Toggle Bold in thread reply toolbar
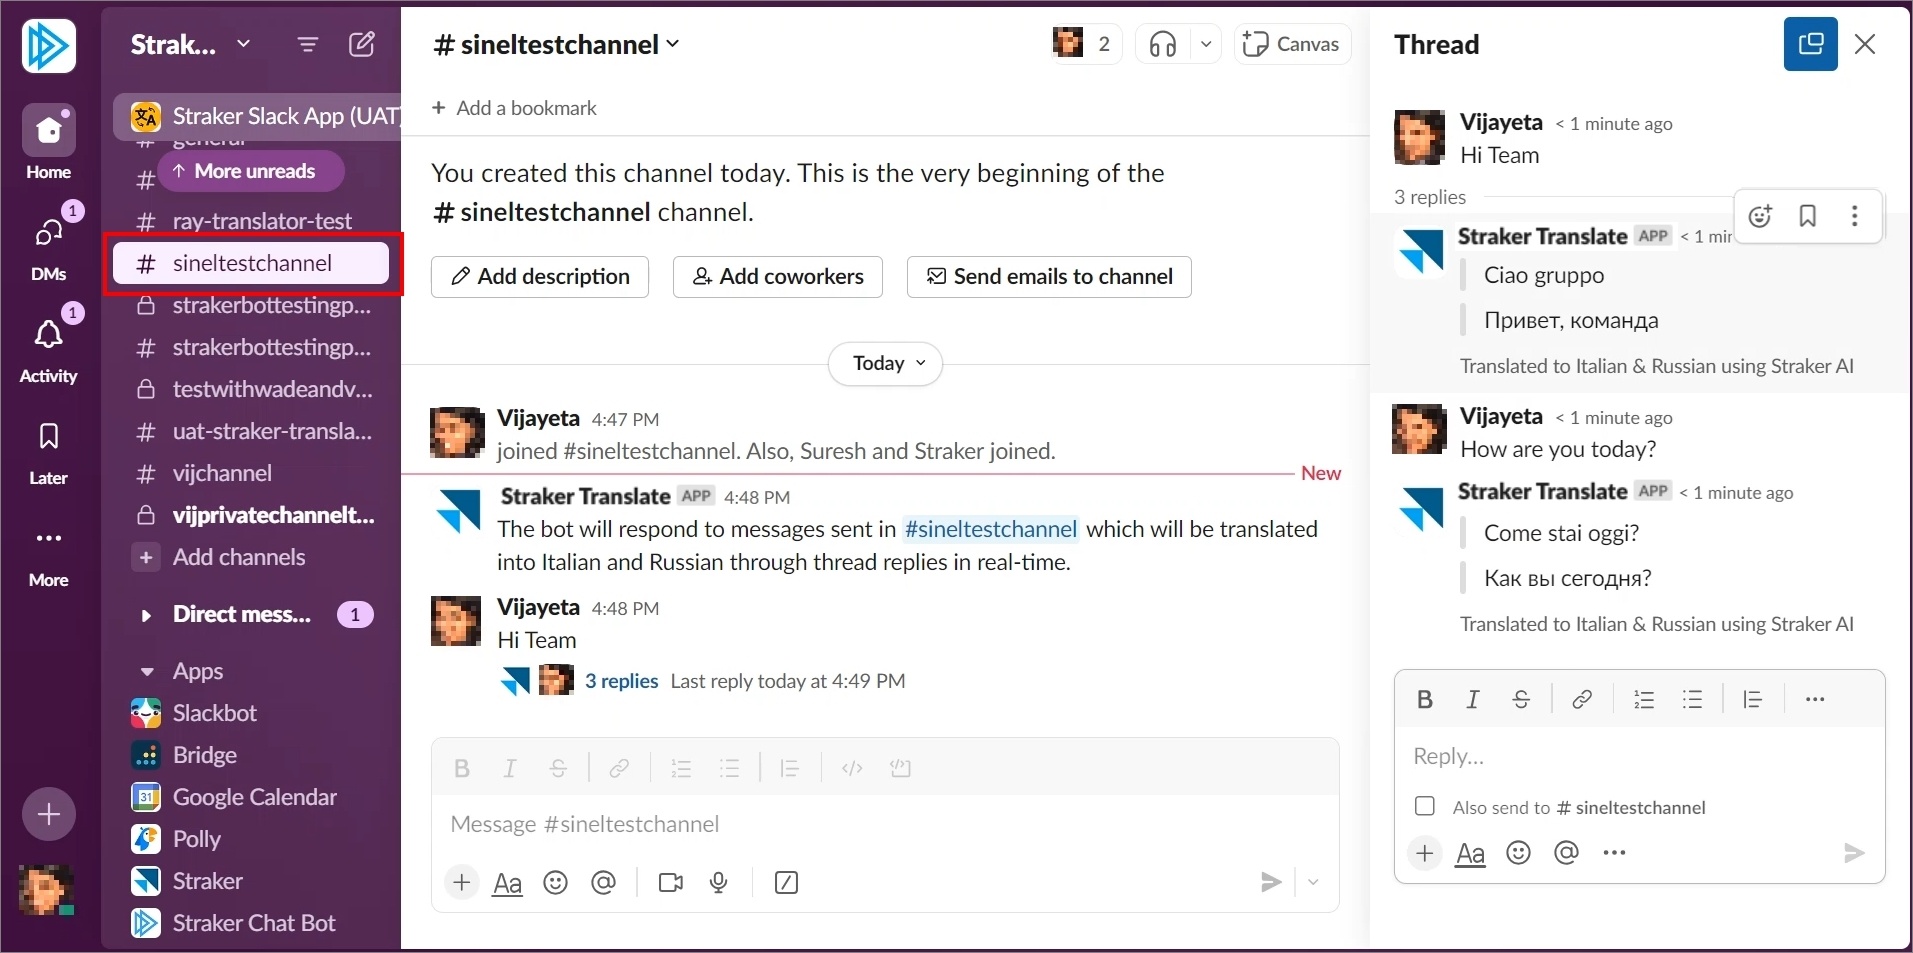The width and height of the screenshot is (1913, 953). [x=1425, y=700]
